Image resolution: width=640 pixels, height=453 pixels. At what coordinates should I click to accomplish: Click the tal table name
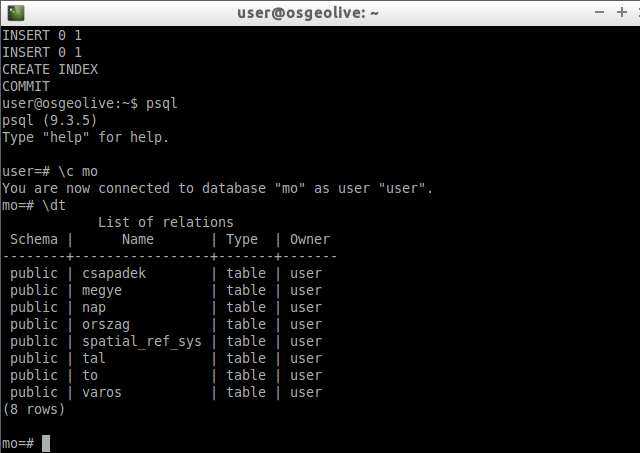(x=94, y=358)
